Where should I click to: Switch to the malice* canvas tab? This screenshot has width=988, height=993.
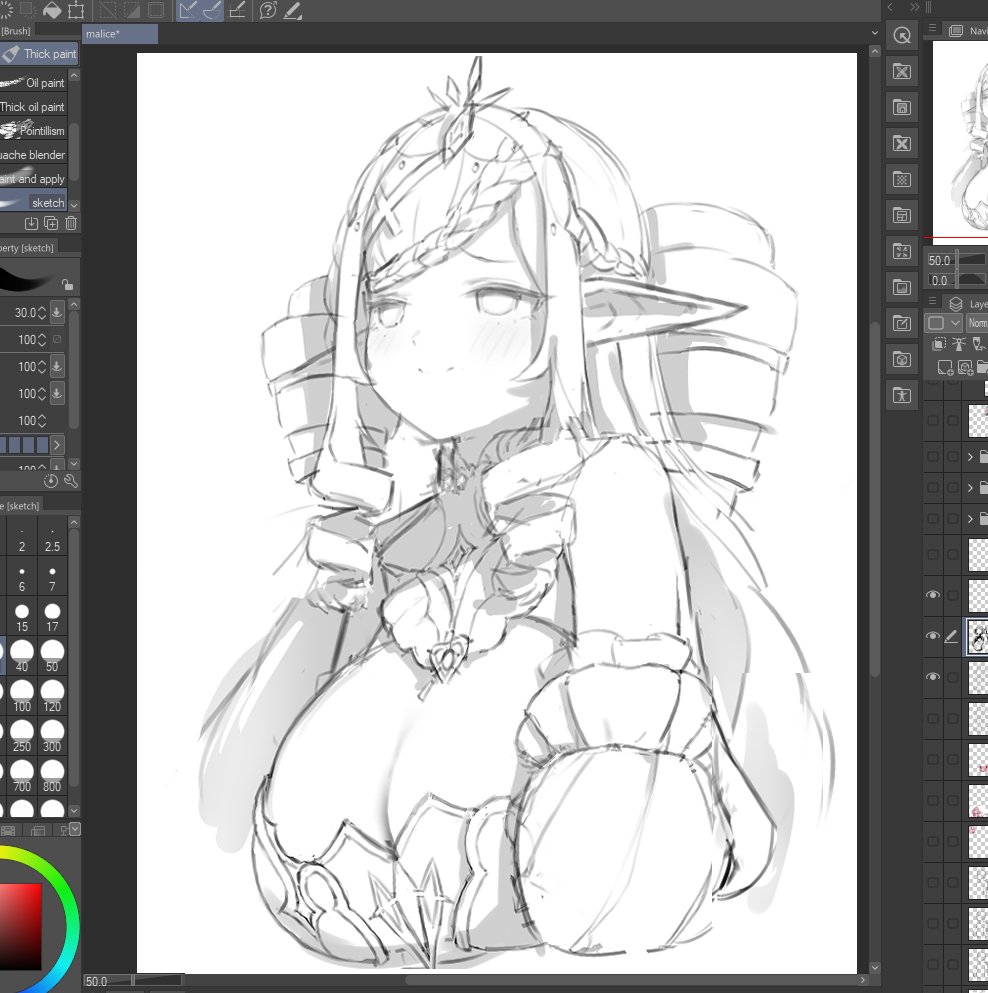[x=120, y=34]
